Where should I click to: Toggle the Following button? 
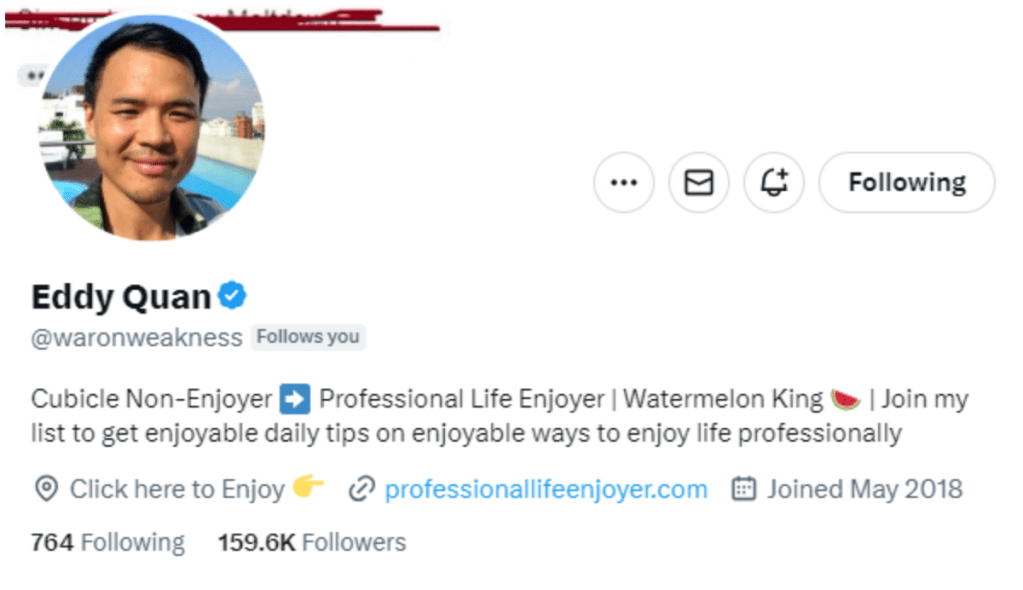[x=906, y=183]
